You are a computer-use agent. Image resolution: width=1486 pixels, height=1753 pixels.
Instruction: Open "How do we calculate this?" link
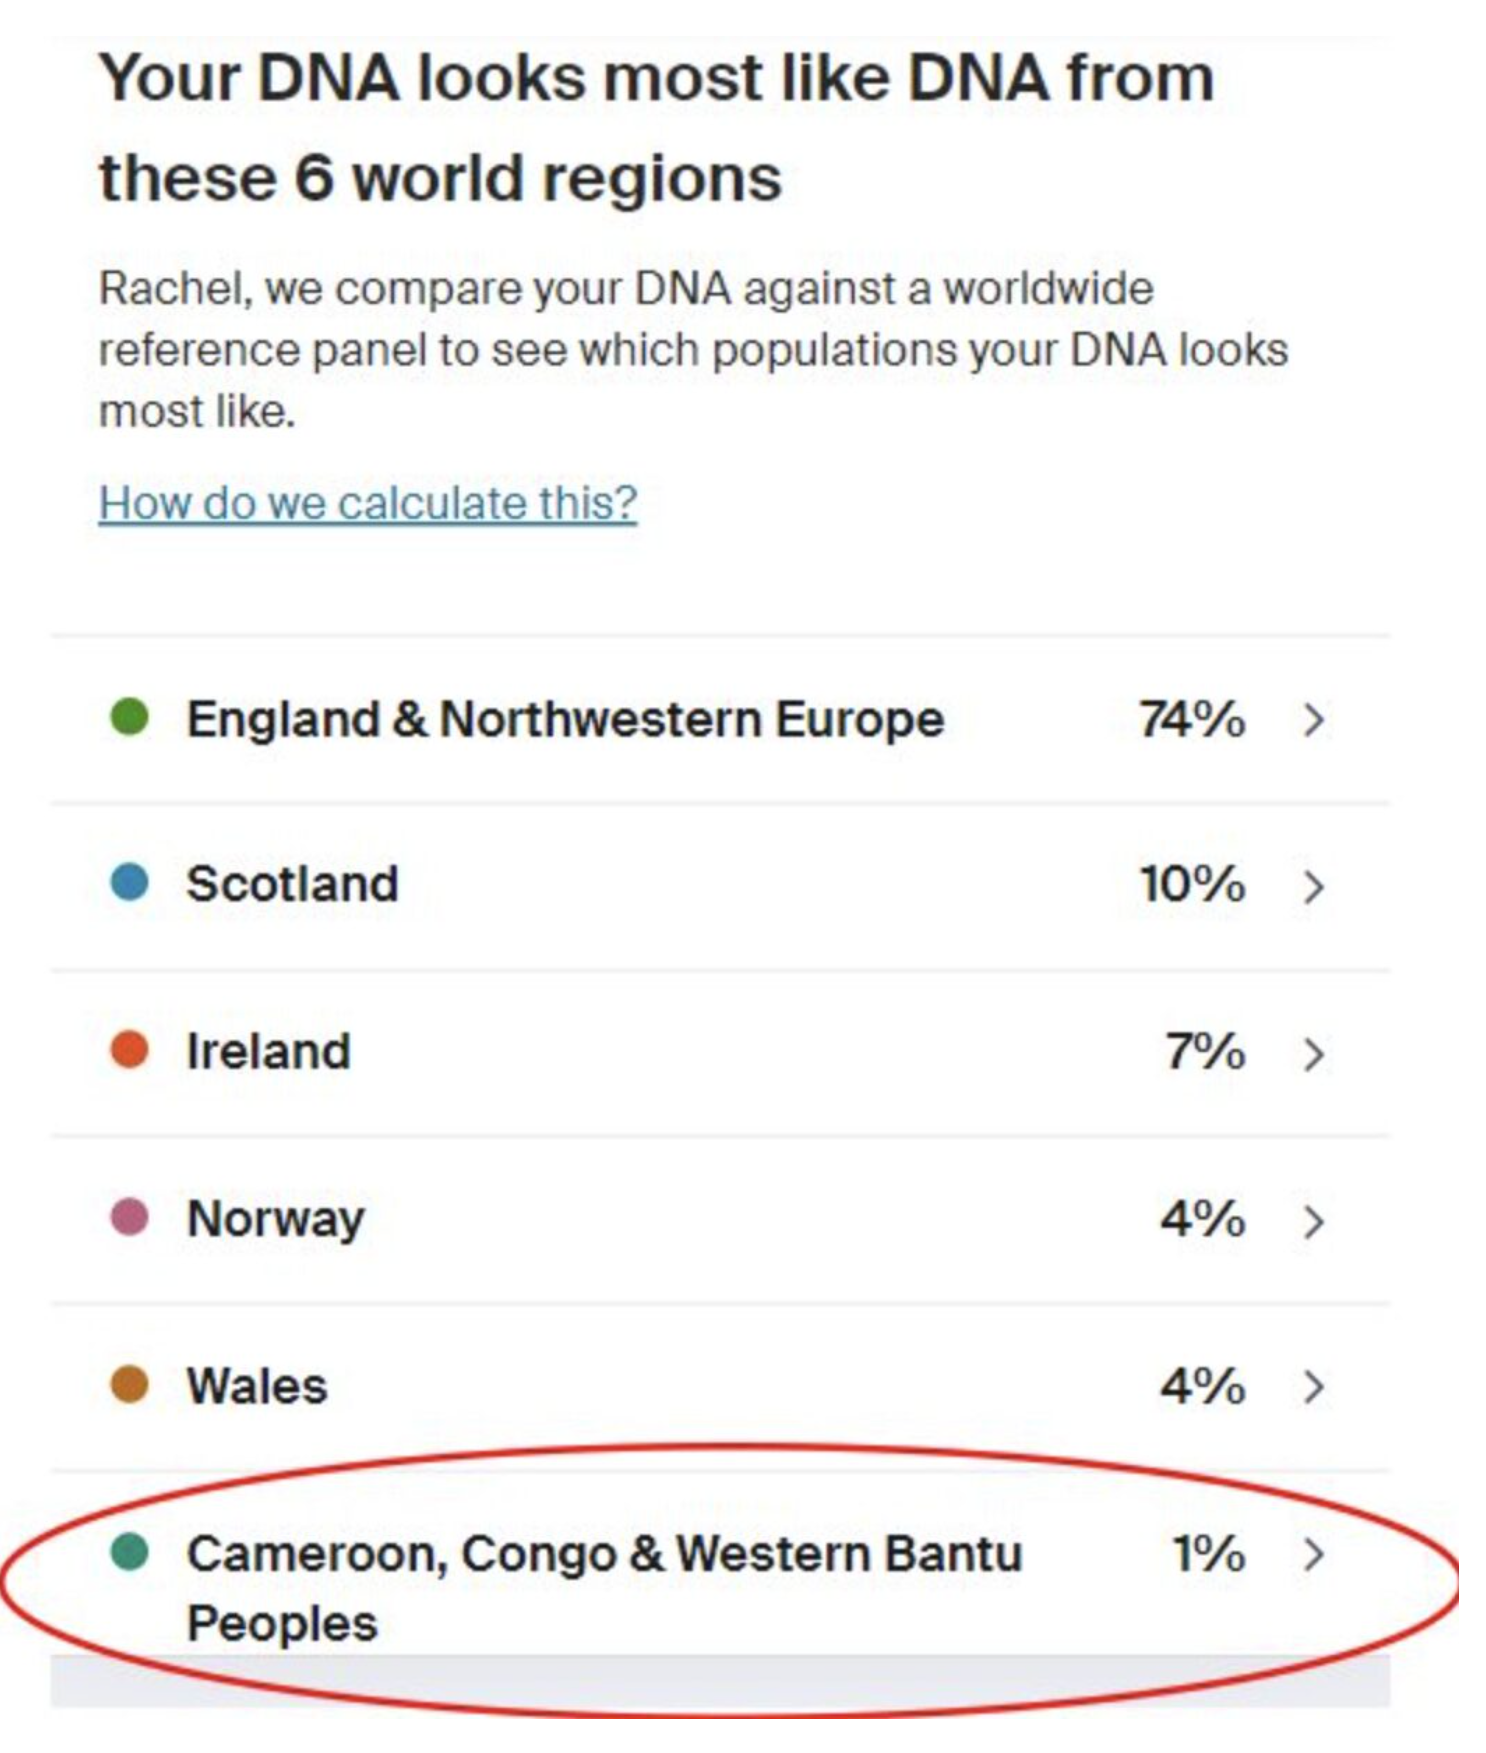coord(367,503)
